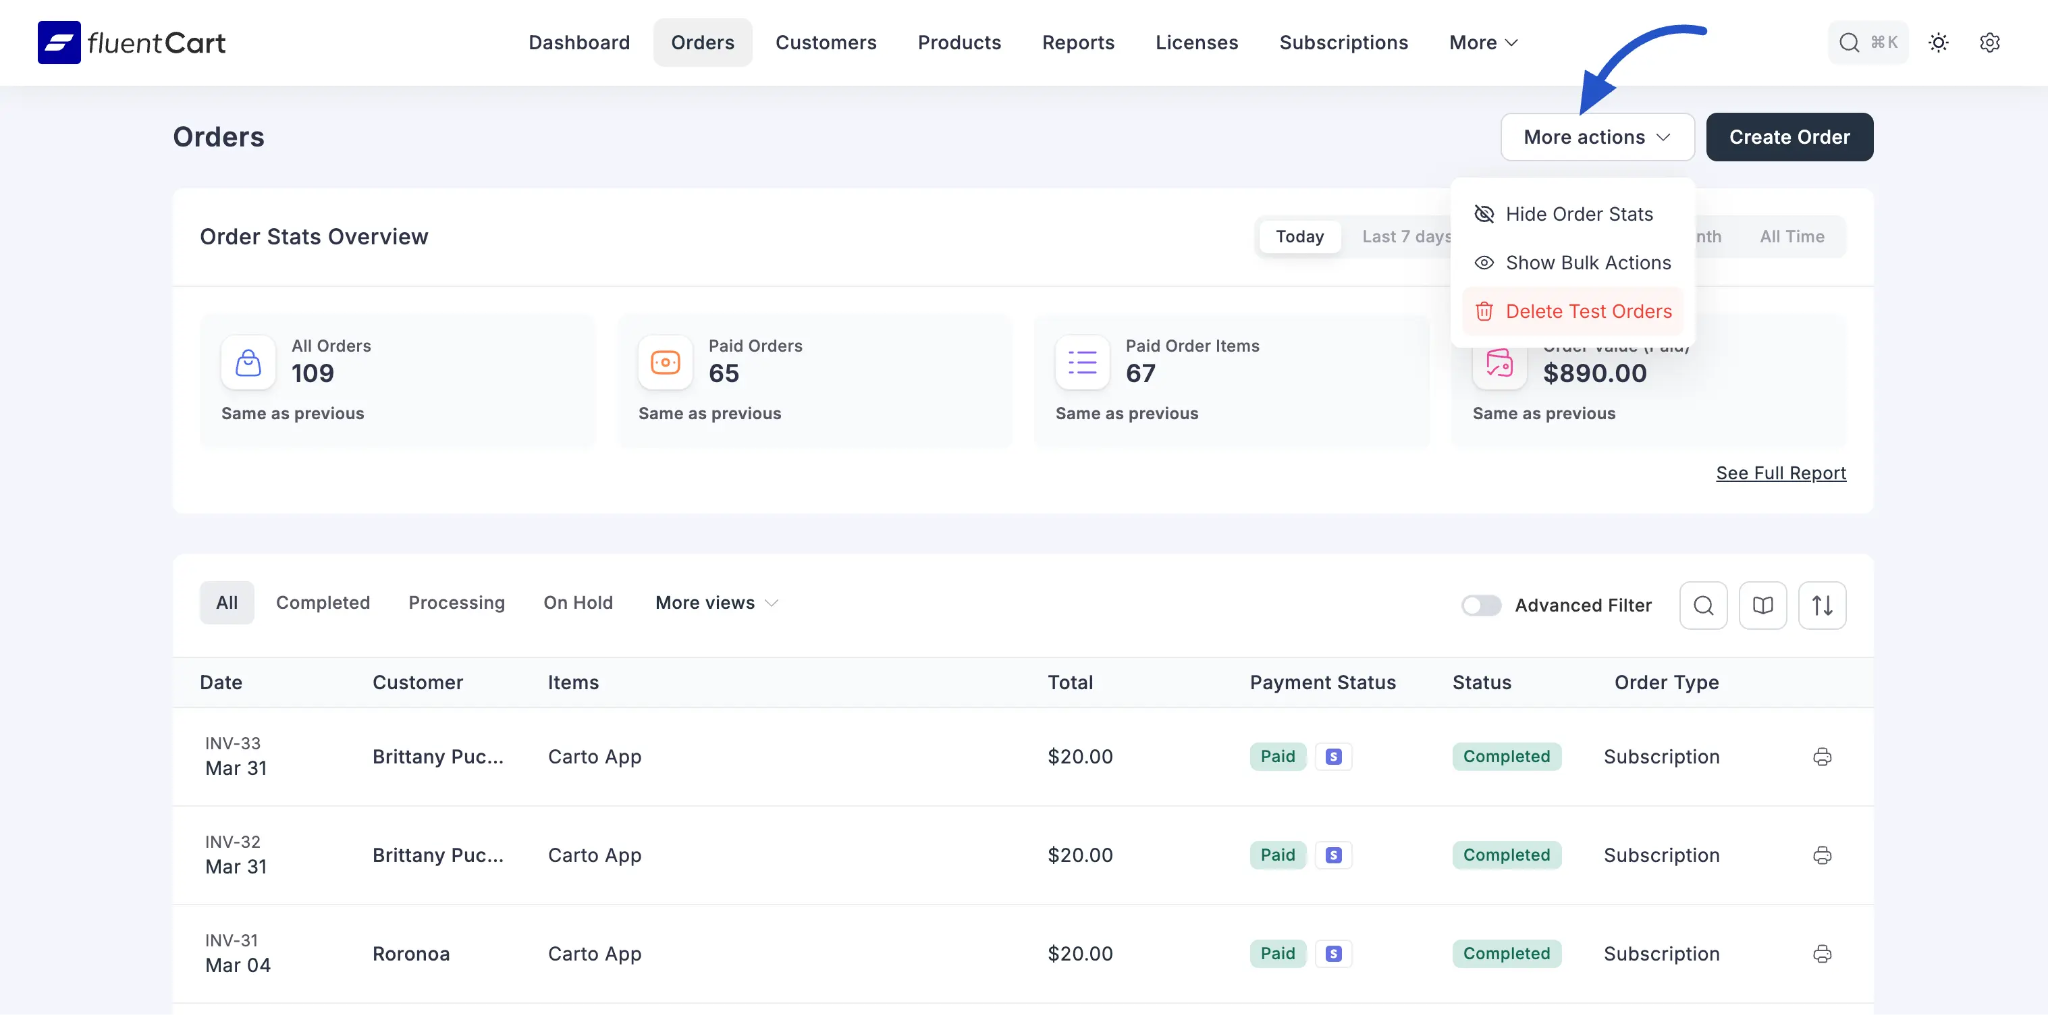Expand the More views dropdown
Viewport: 2048px width, 1015px height.
tap(717, 603)
